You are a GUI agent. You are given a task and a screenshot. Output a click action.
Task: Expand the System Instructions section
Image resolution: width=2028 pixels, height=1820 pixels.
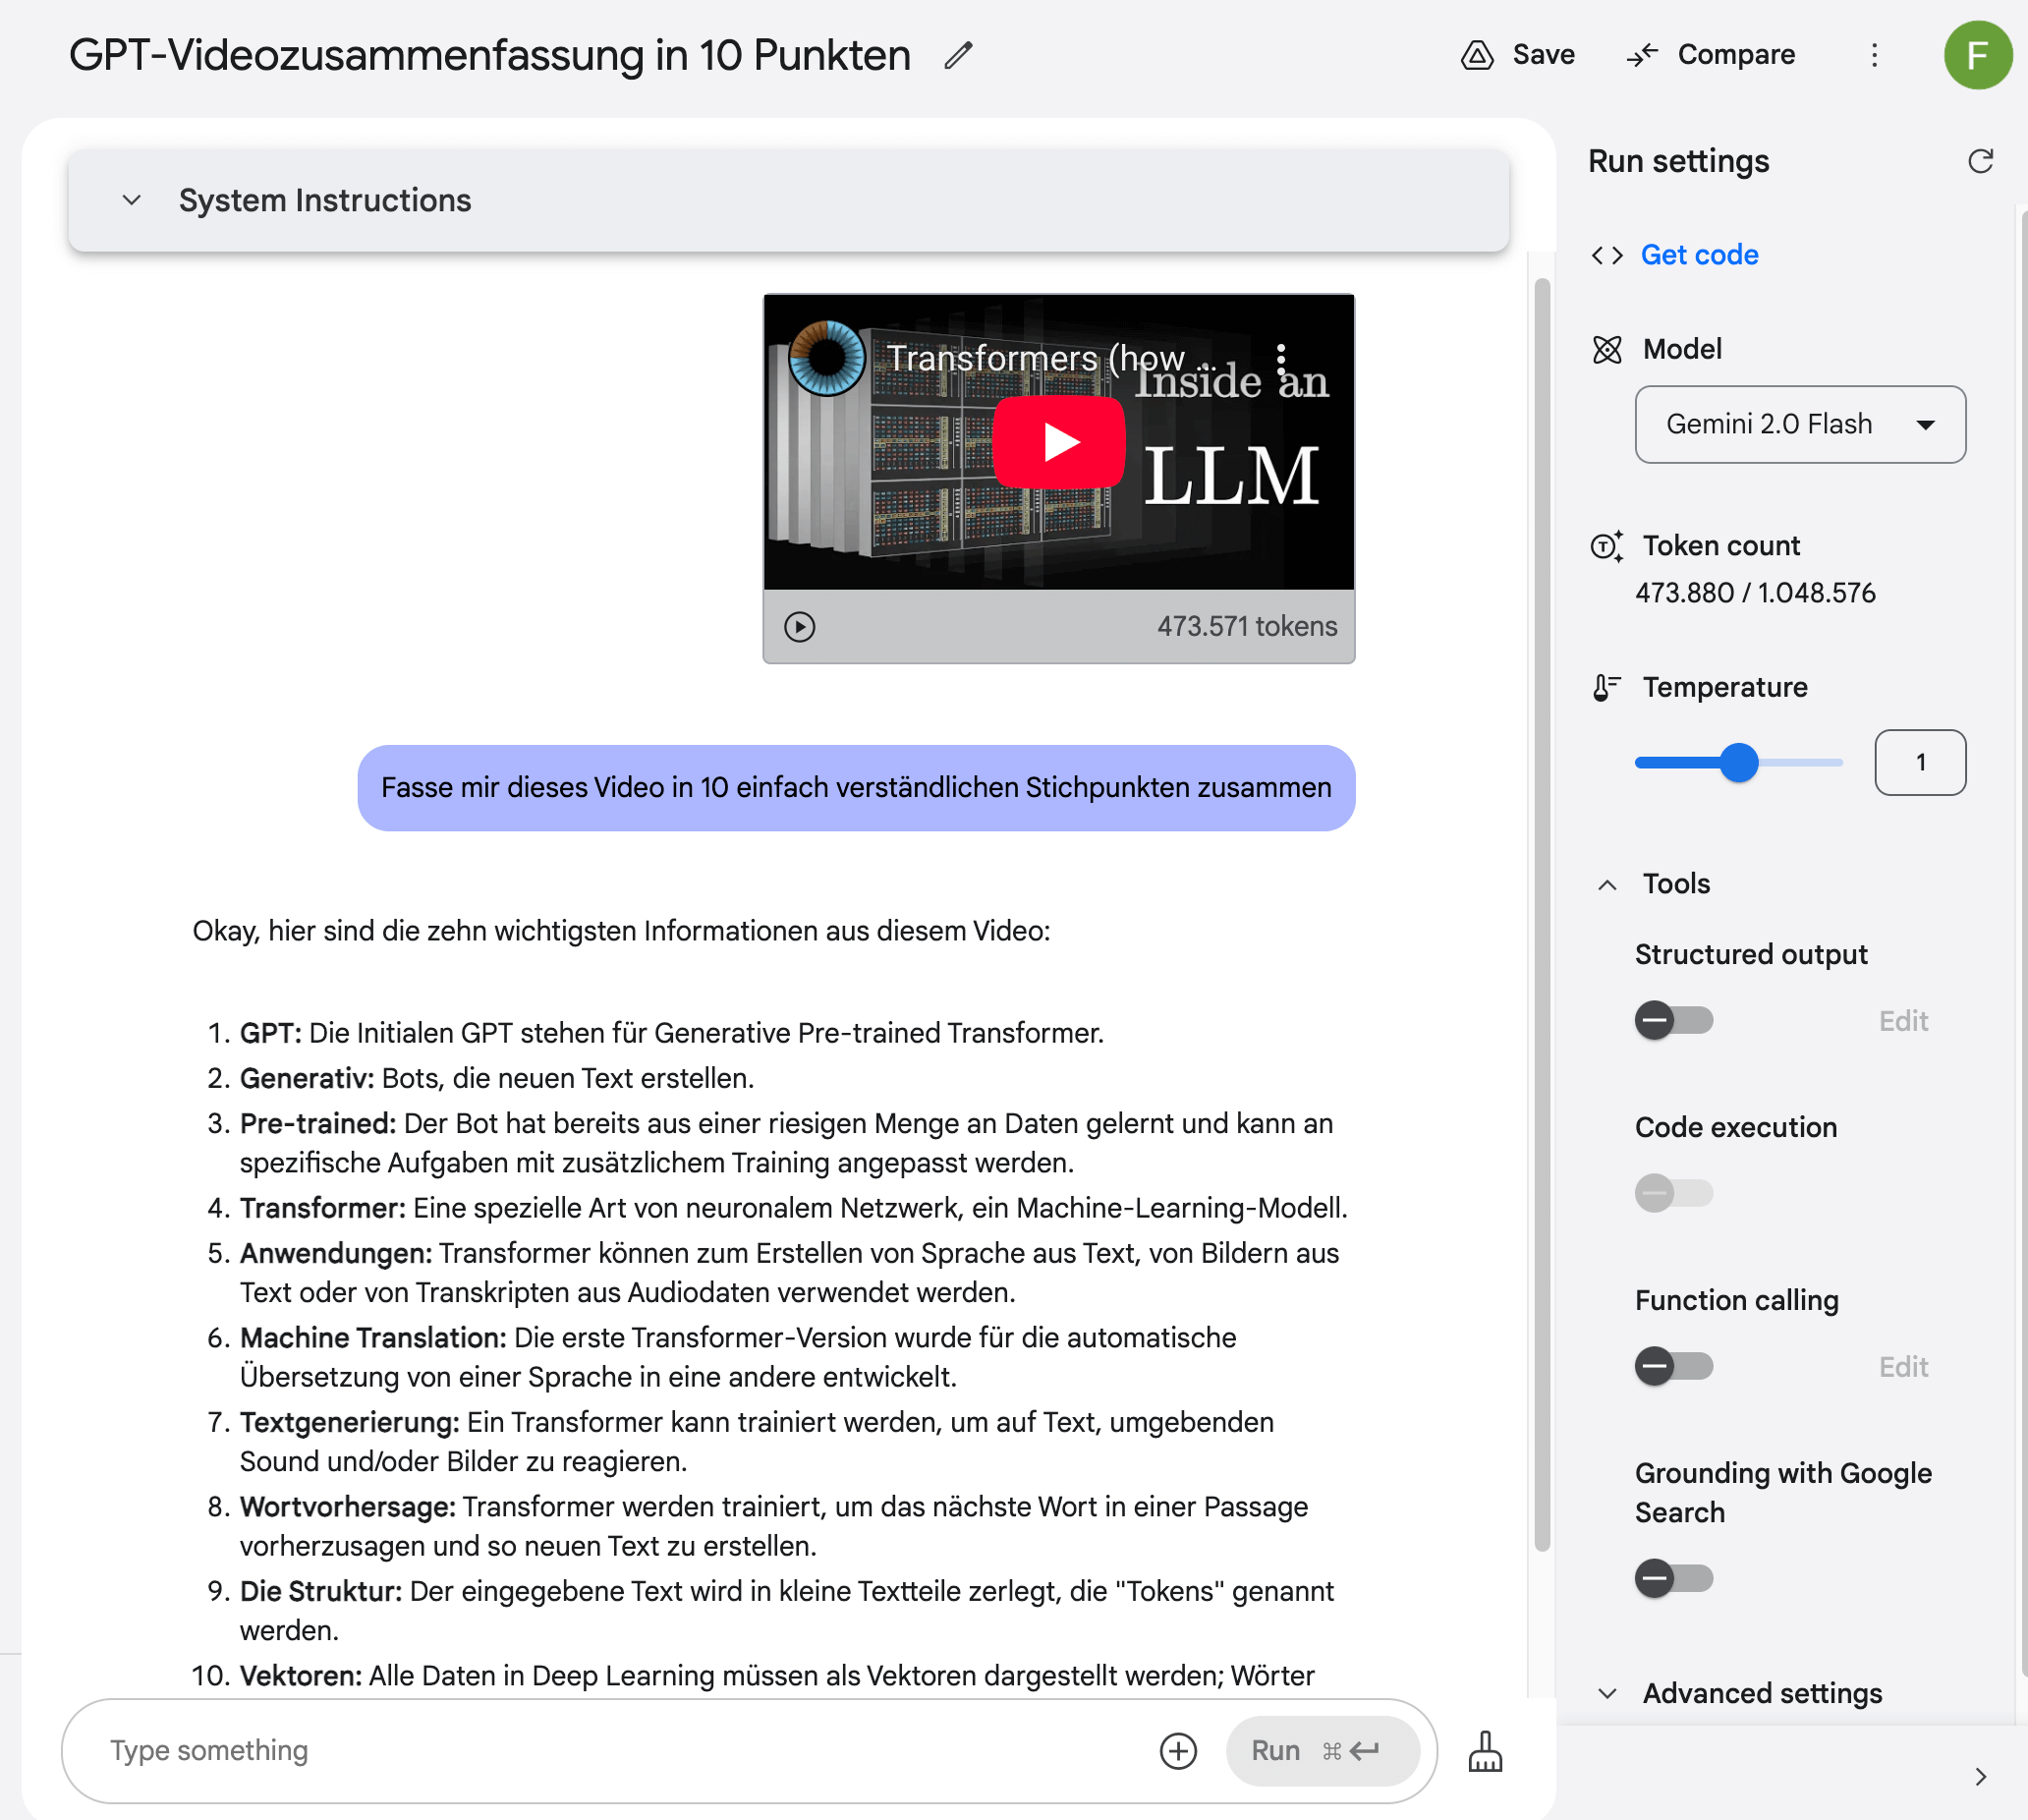coord(132,200)
